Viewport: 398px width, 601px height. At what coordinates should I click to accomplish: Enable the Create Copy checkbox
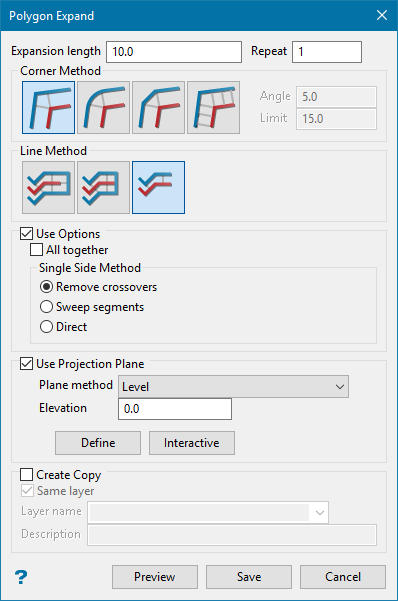(26, 475)
